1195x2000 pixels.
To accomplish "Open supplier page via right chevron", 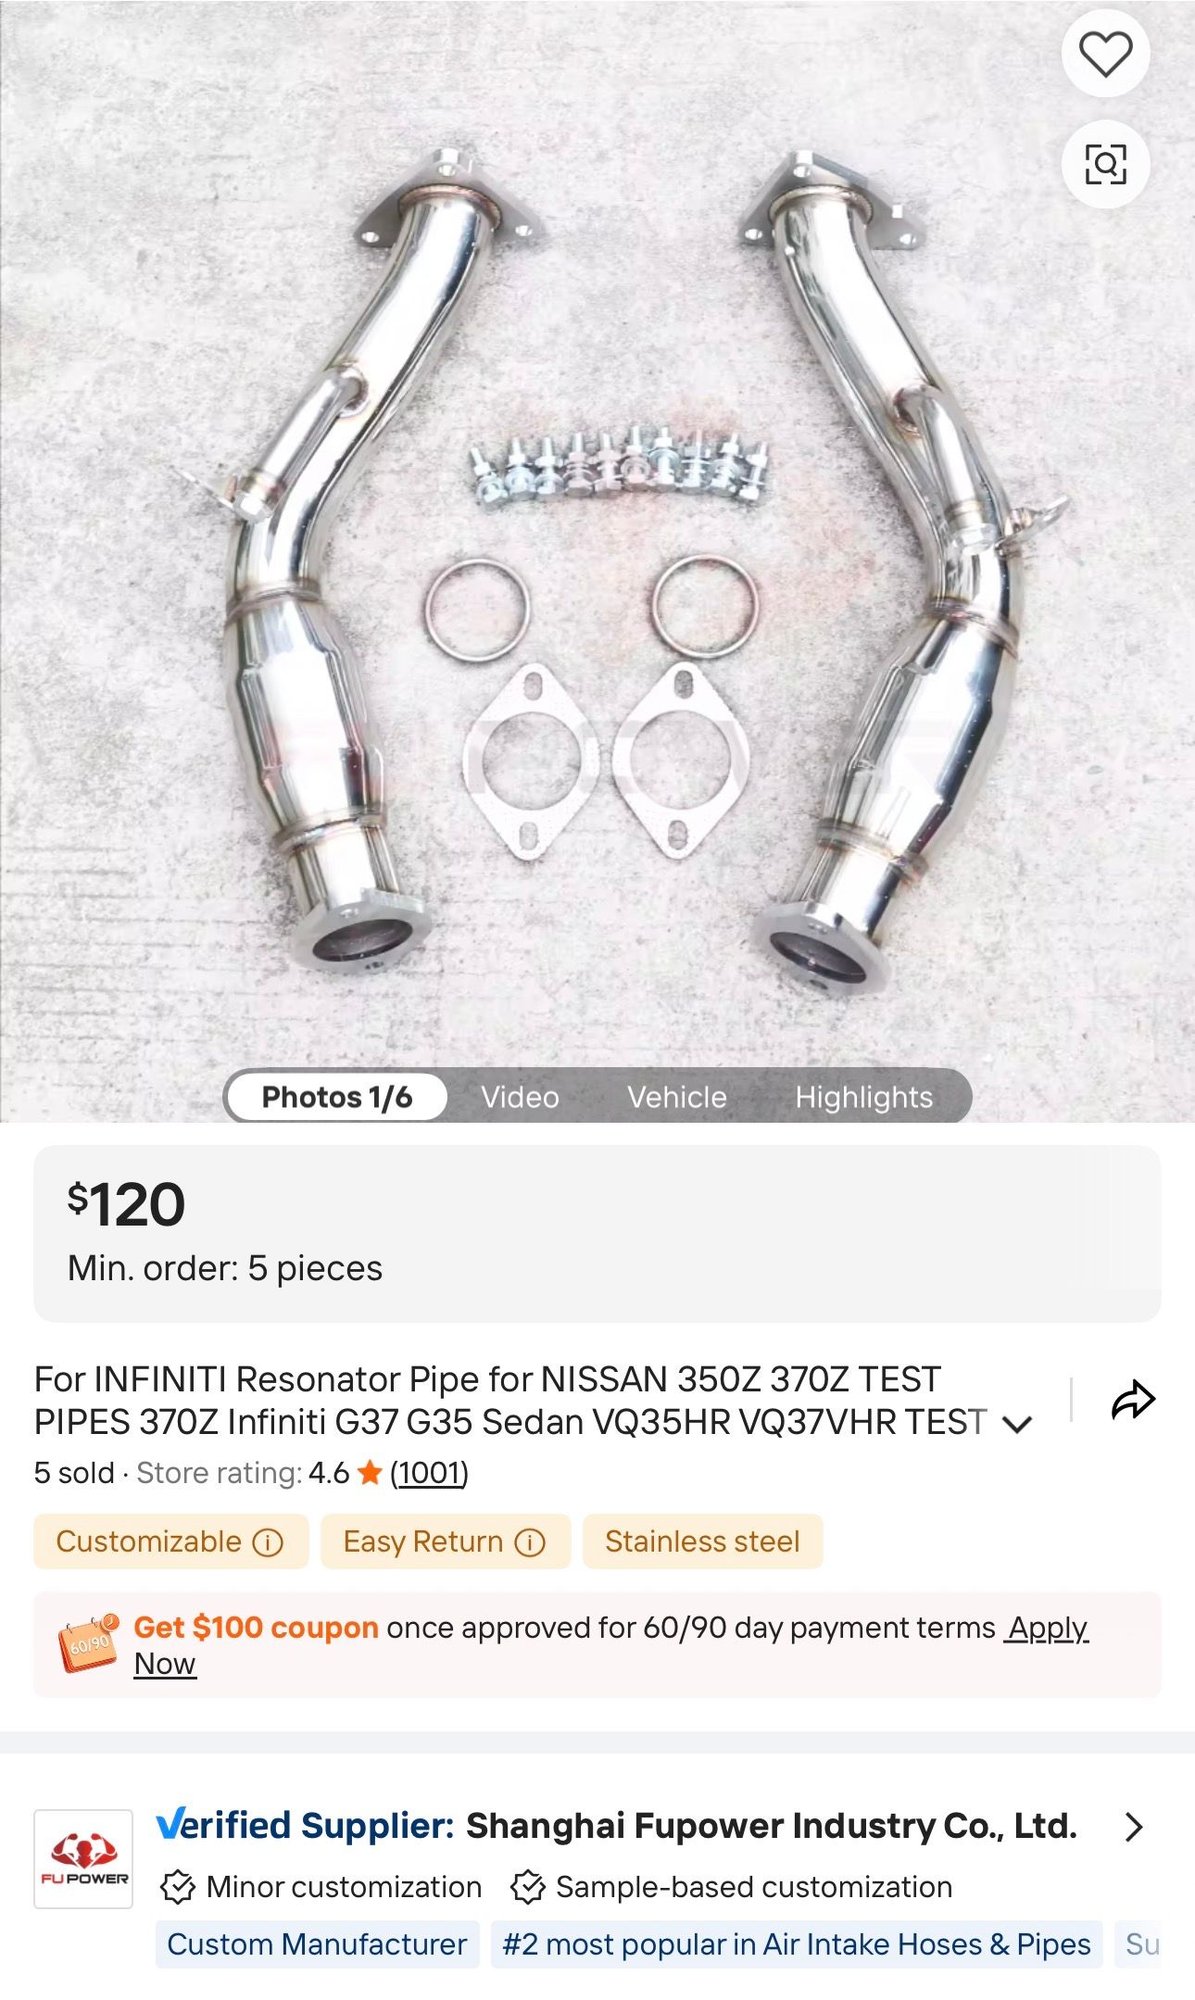I will 1133,1826.
